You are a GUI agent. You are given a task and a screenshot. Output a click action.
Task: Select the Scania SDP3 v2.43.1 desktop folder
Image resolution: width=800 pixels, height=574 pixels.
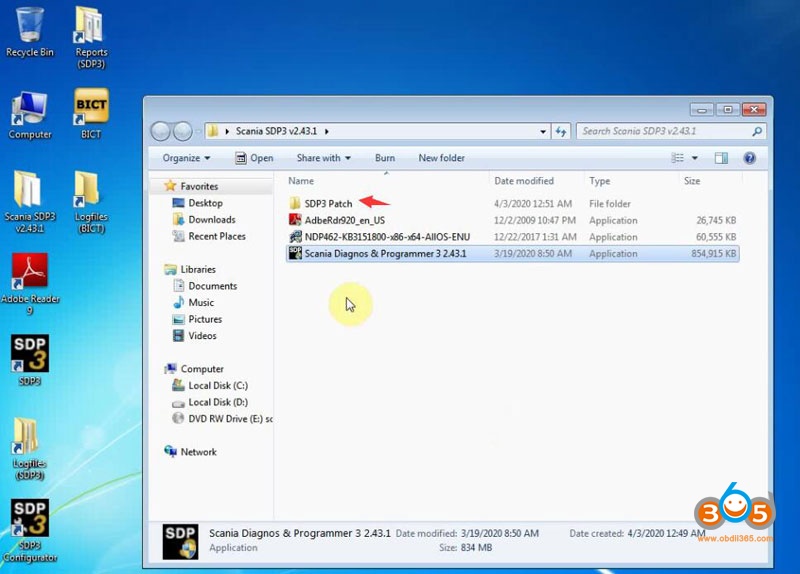pyautogui.click(x=30, y=202)
